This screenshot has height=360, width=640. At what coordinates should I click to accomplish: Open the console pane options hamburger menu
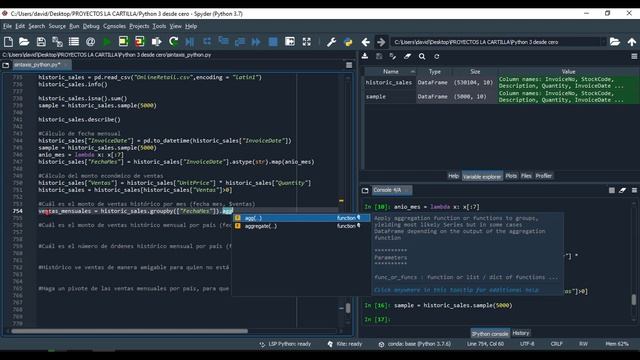point(634,190)
